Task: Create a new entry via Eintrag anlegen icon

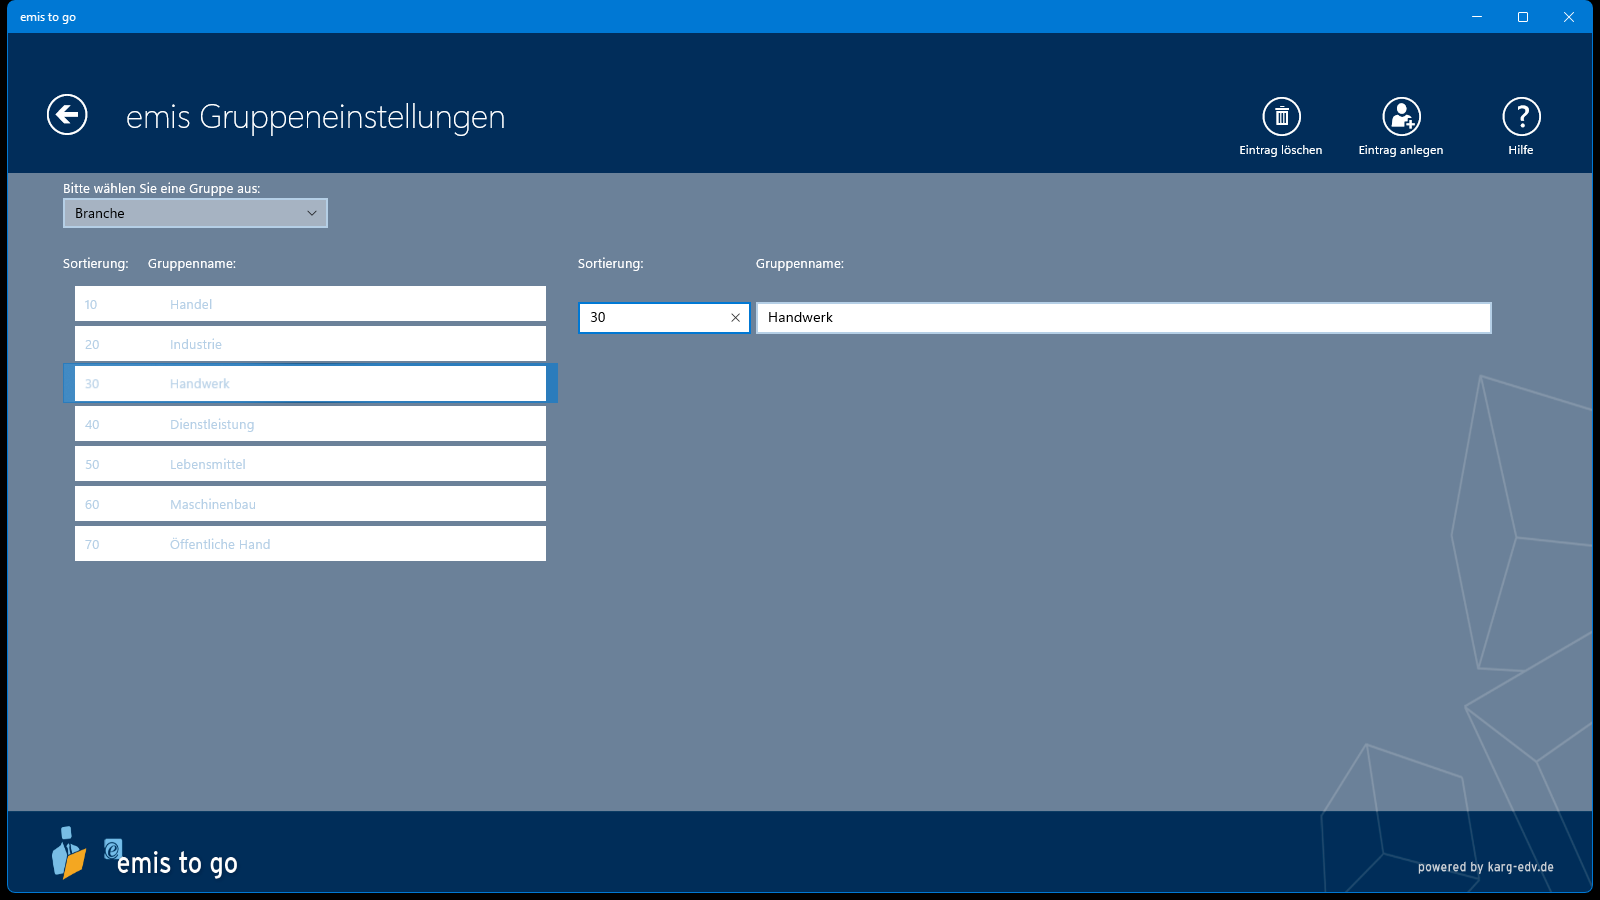Action: point(1401,117)
